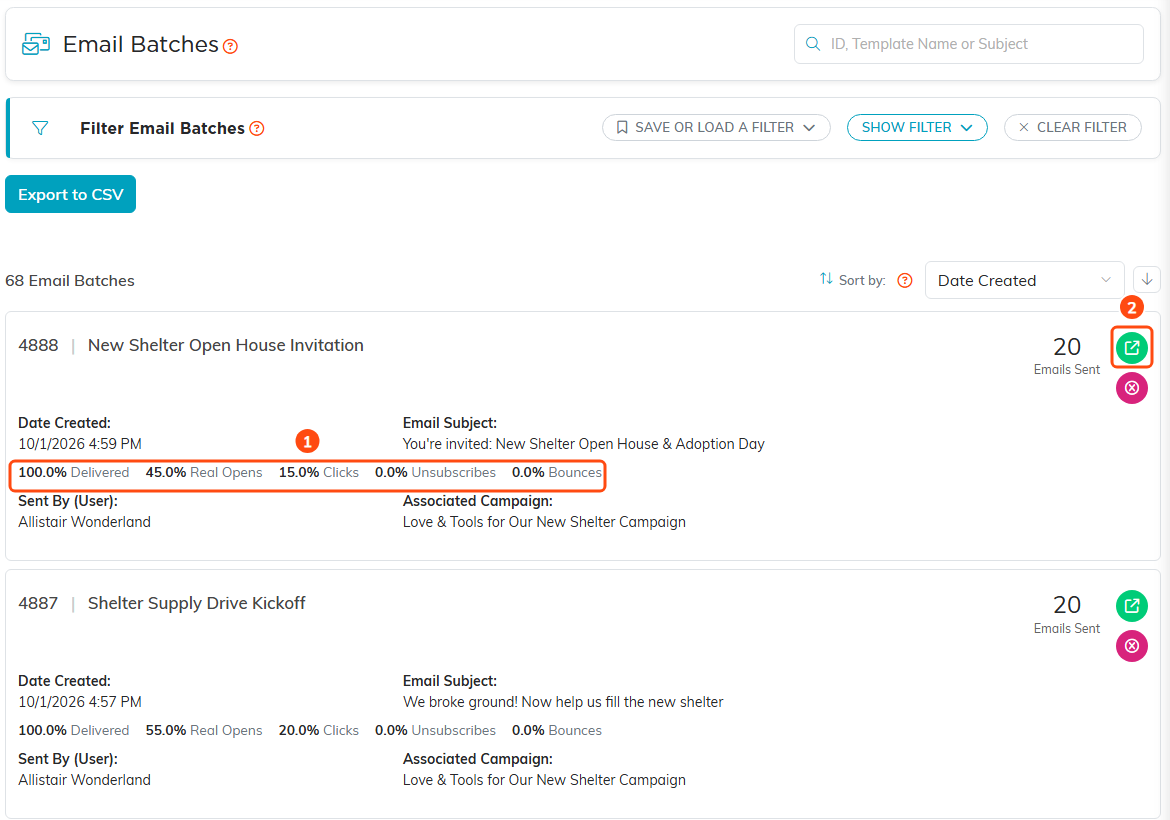Click the batch ID 4888

[38, 345]
